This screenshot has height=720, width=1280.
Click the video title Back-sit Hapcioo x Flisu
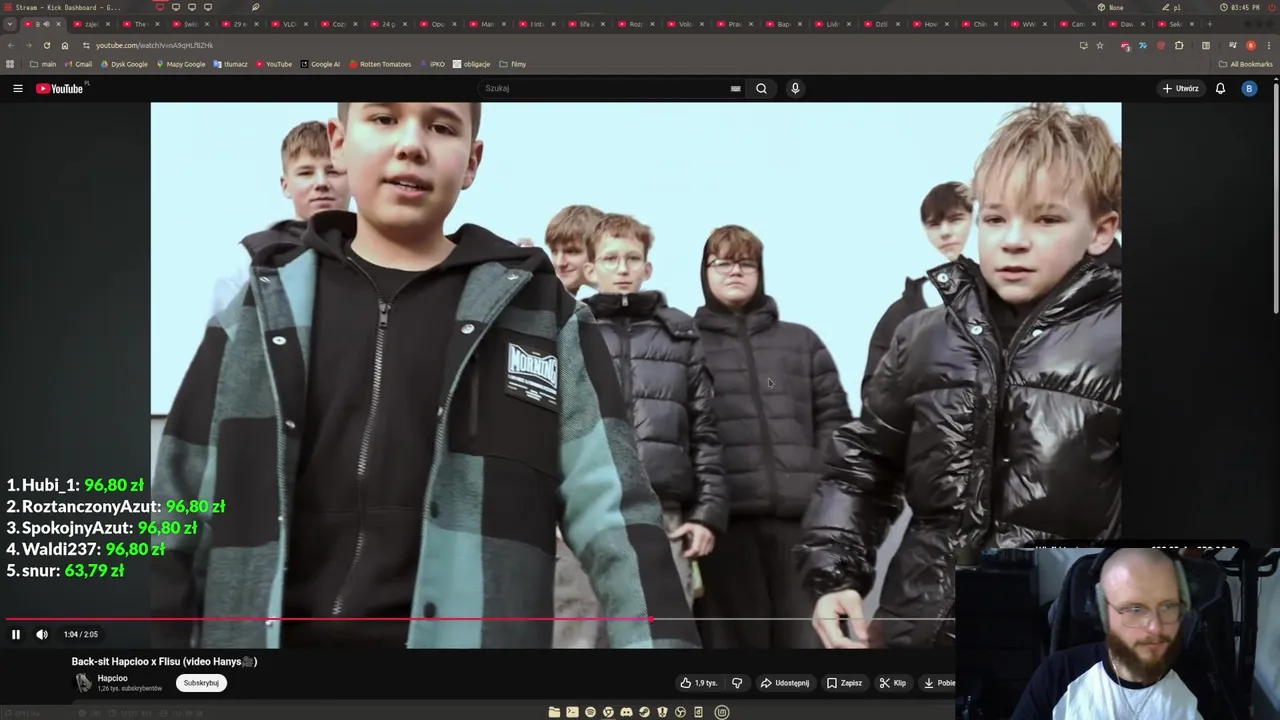click(164, 661)
